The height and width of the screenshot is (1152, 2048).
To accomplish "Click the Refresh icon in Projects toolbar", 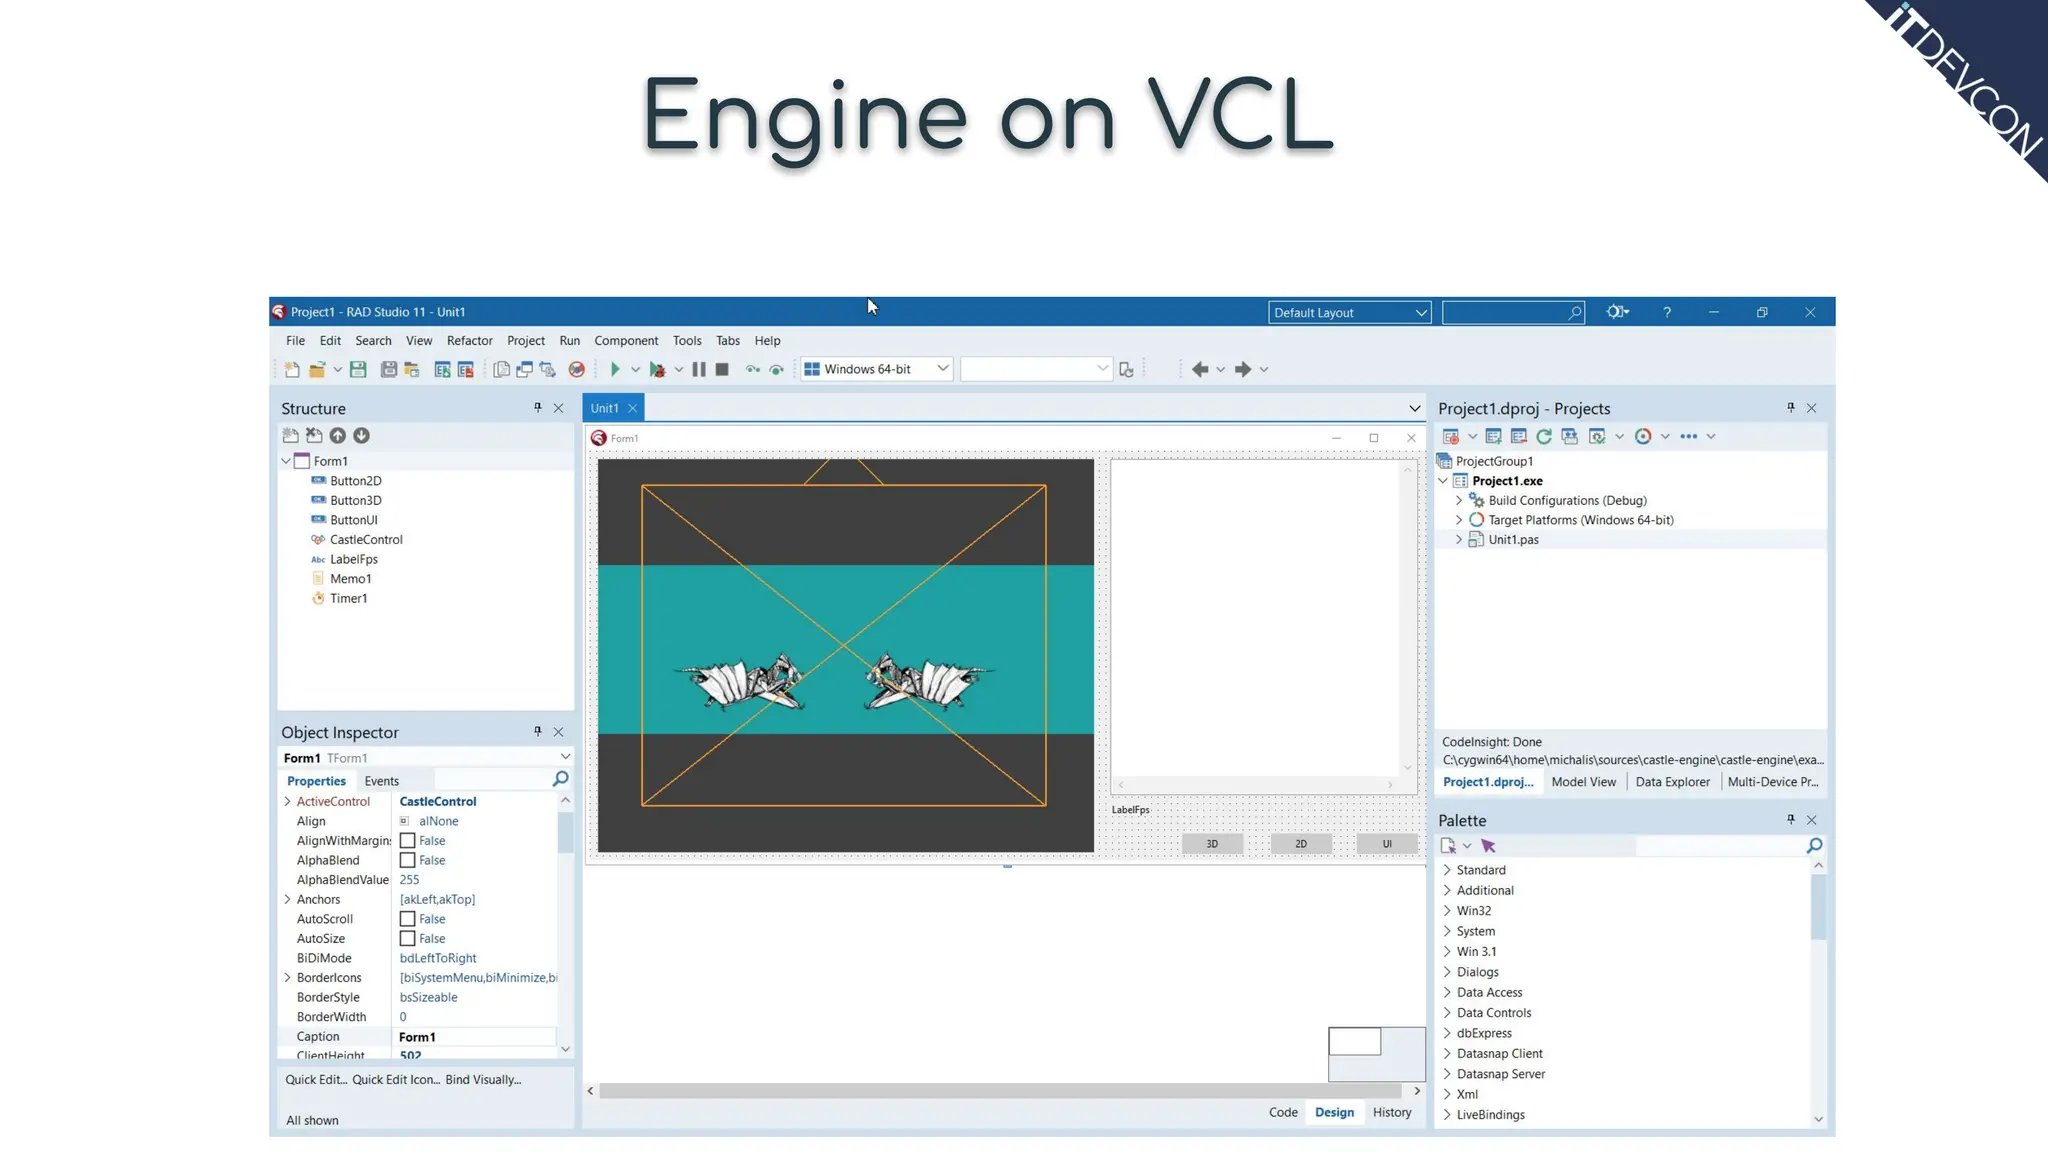I will 1544,436.
